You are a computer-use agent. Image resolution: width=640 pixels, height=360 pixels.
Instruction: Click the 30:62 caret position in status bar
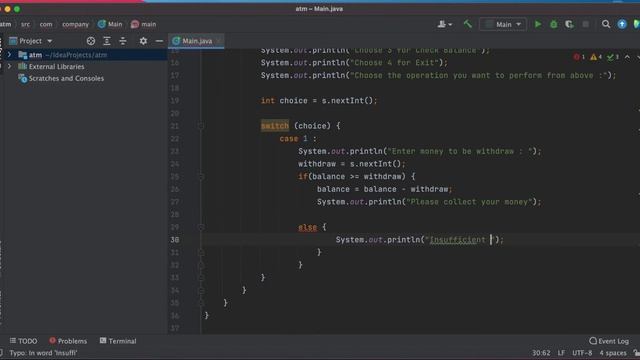click(541, 353)
